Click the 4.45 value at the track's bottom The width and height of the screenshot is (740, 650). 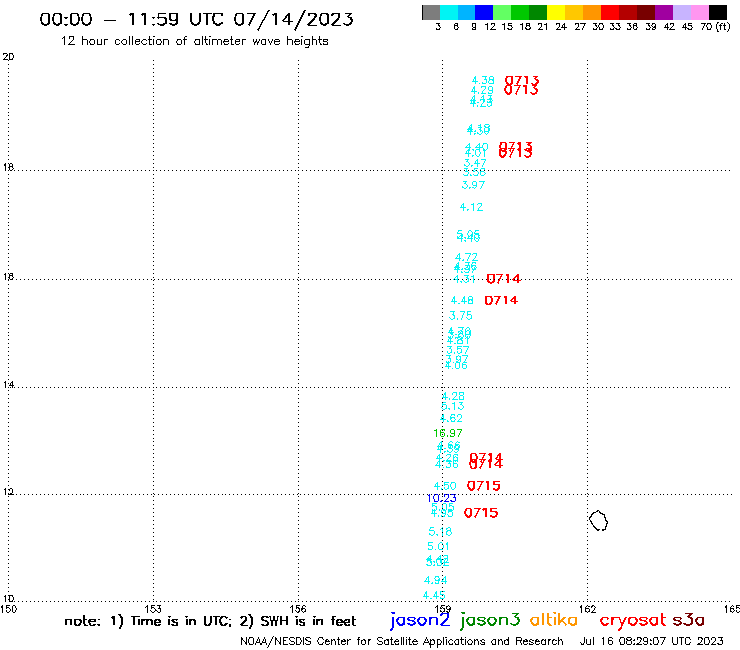tap(434, 595)
